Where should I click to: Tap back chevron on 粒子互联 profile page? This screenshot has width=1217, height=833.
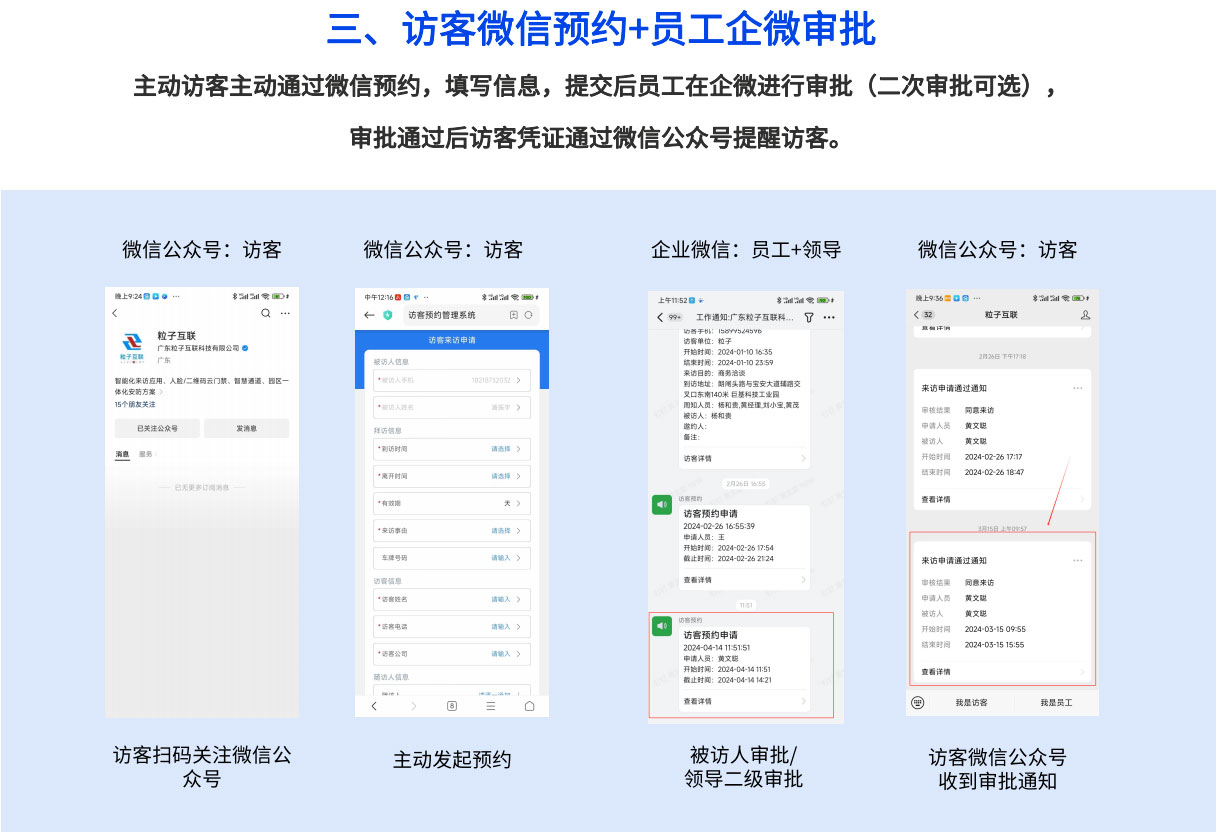114,313
